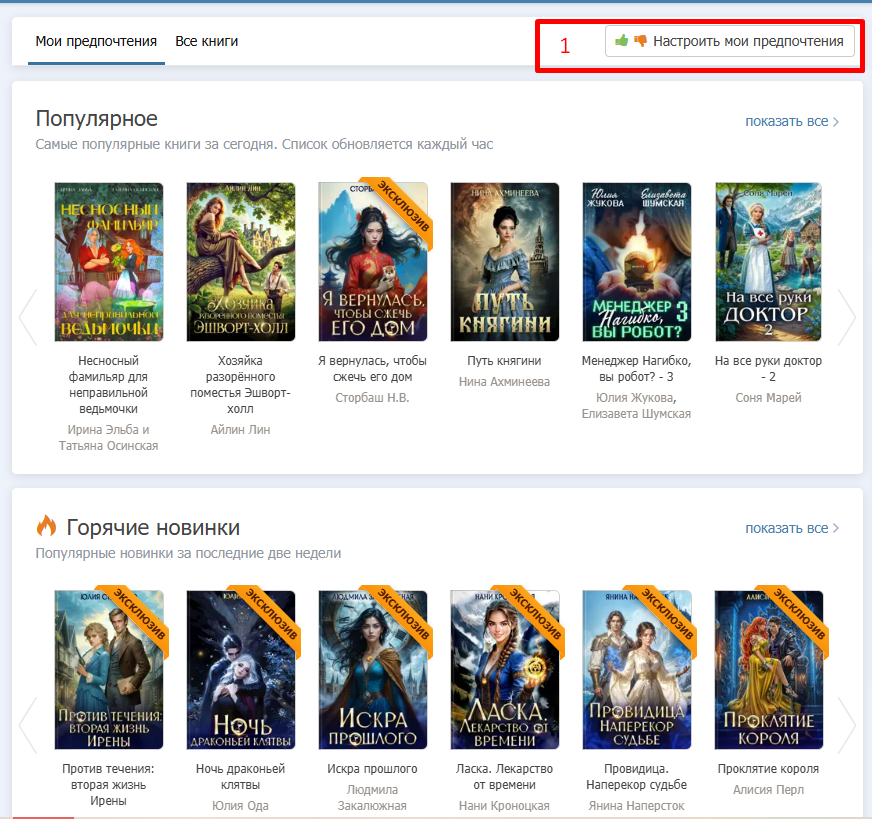Open the Ночь драконьей клятвы cover
Viewport: 872px width, 819px height.
[x=241, y=670]
